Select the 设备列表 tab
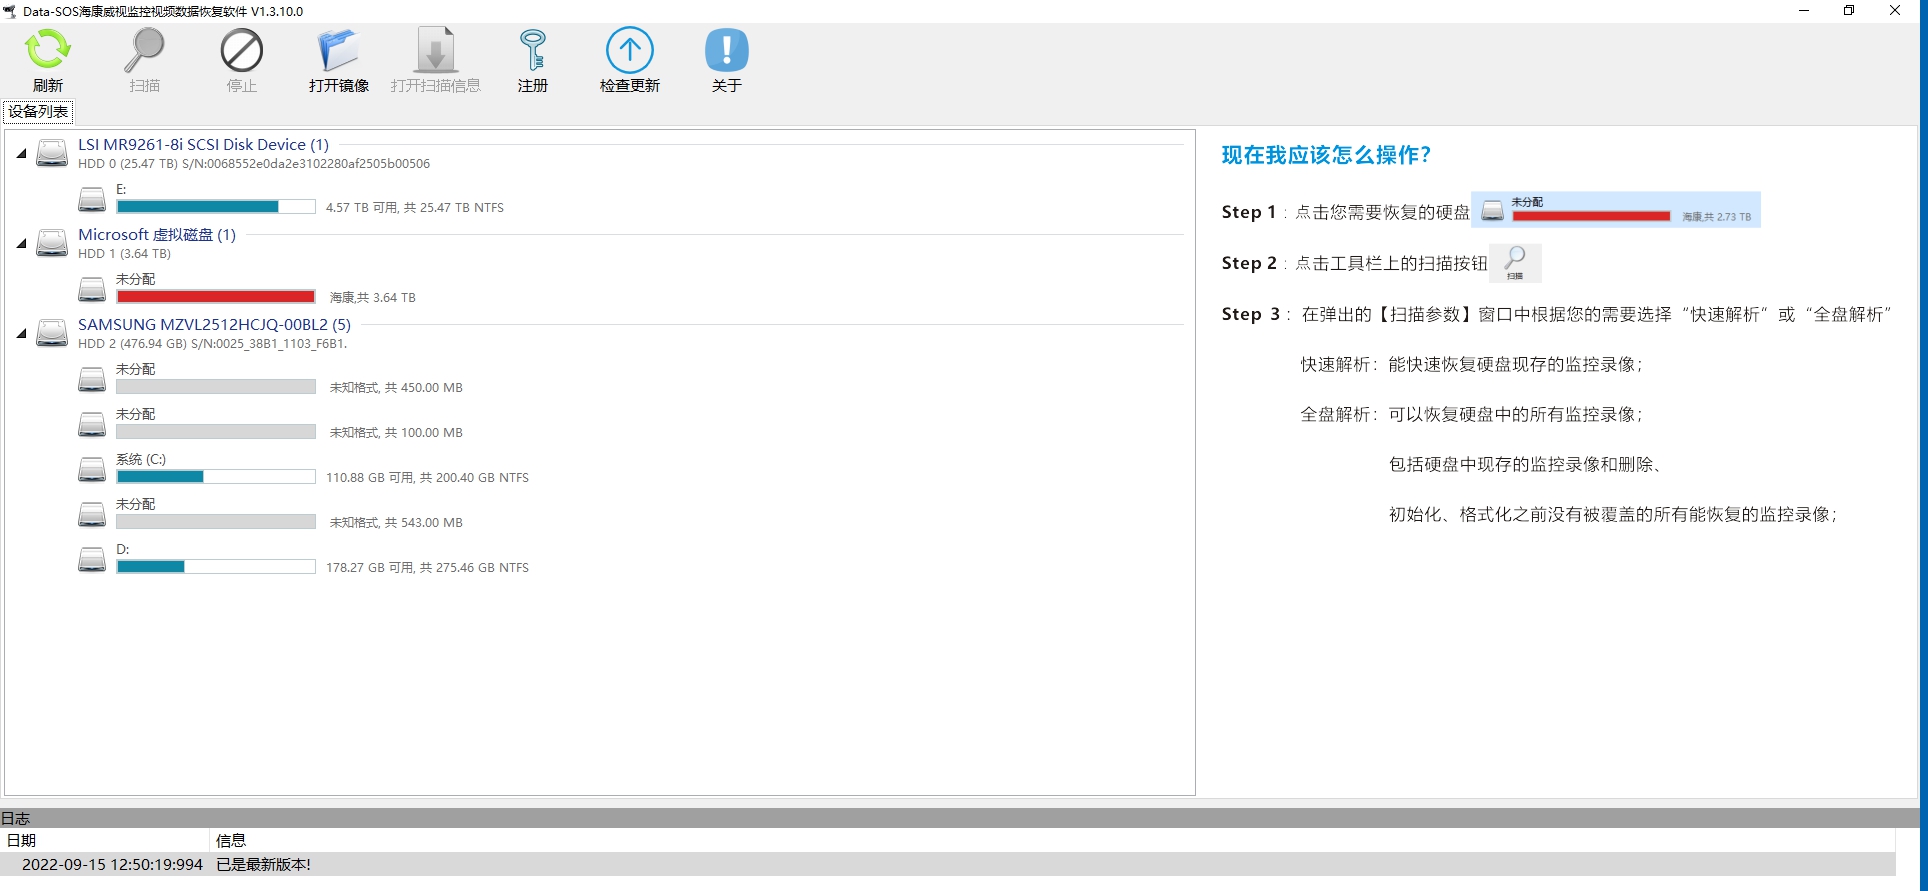Image resolution: width=1928 pixels, height=891 pixels. (x=38, y=111)
